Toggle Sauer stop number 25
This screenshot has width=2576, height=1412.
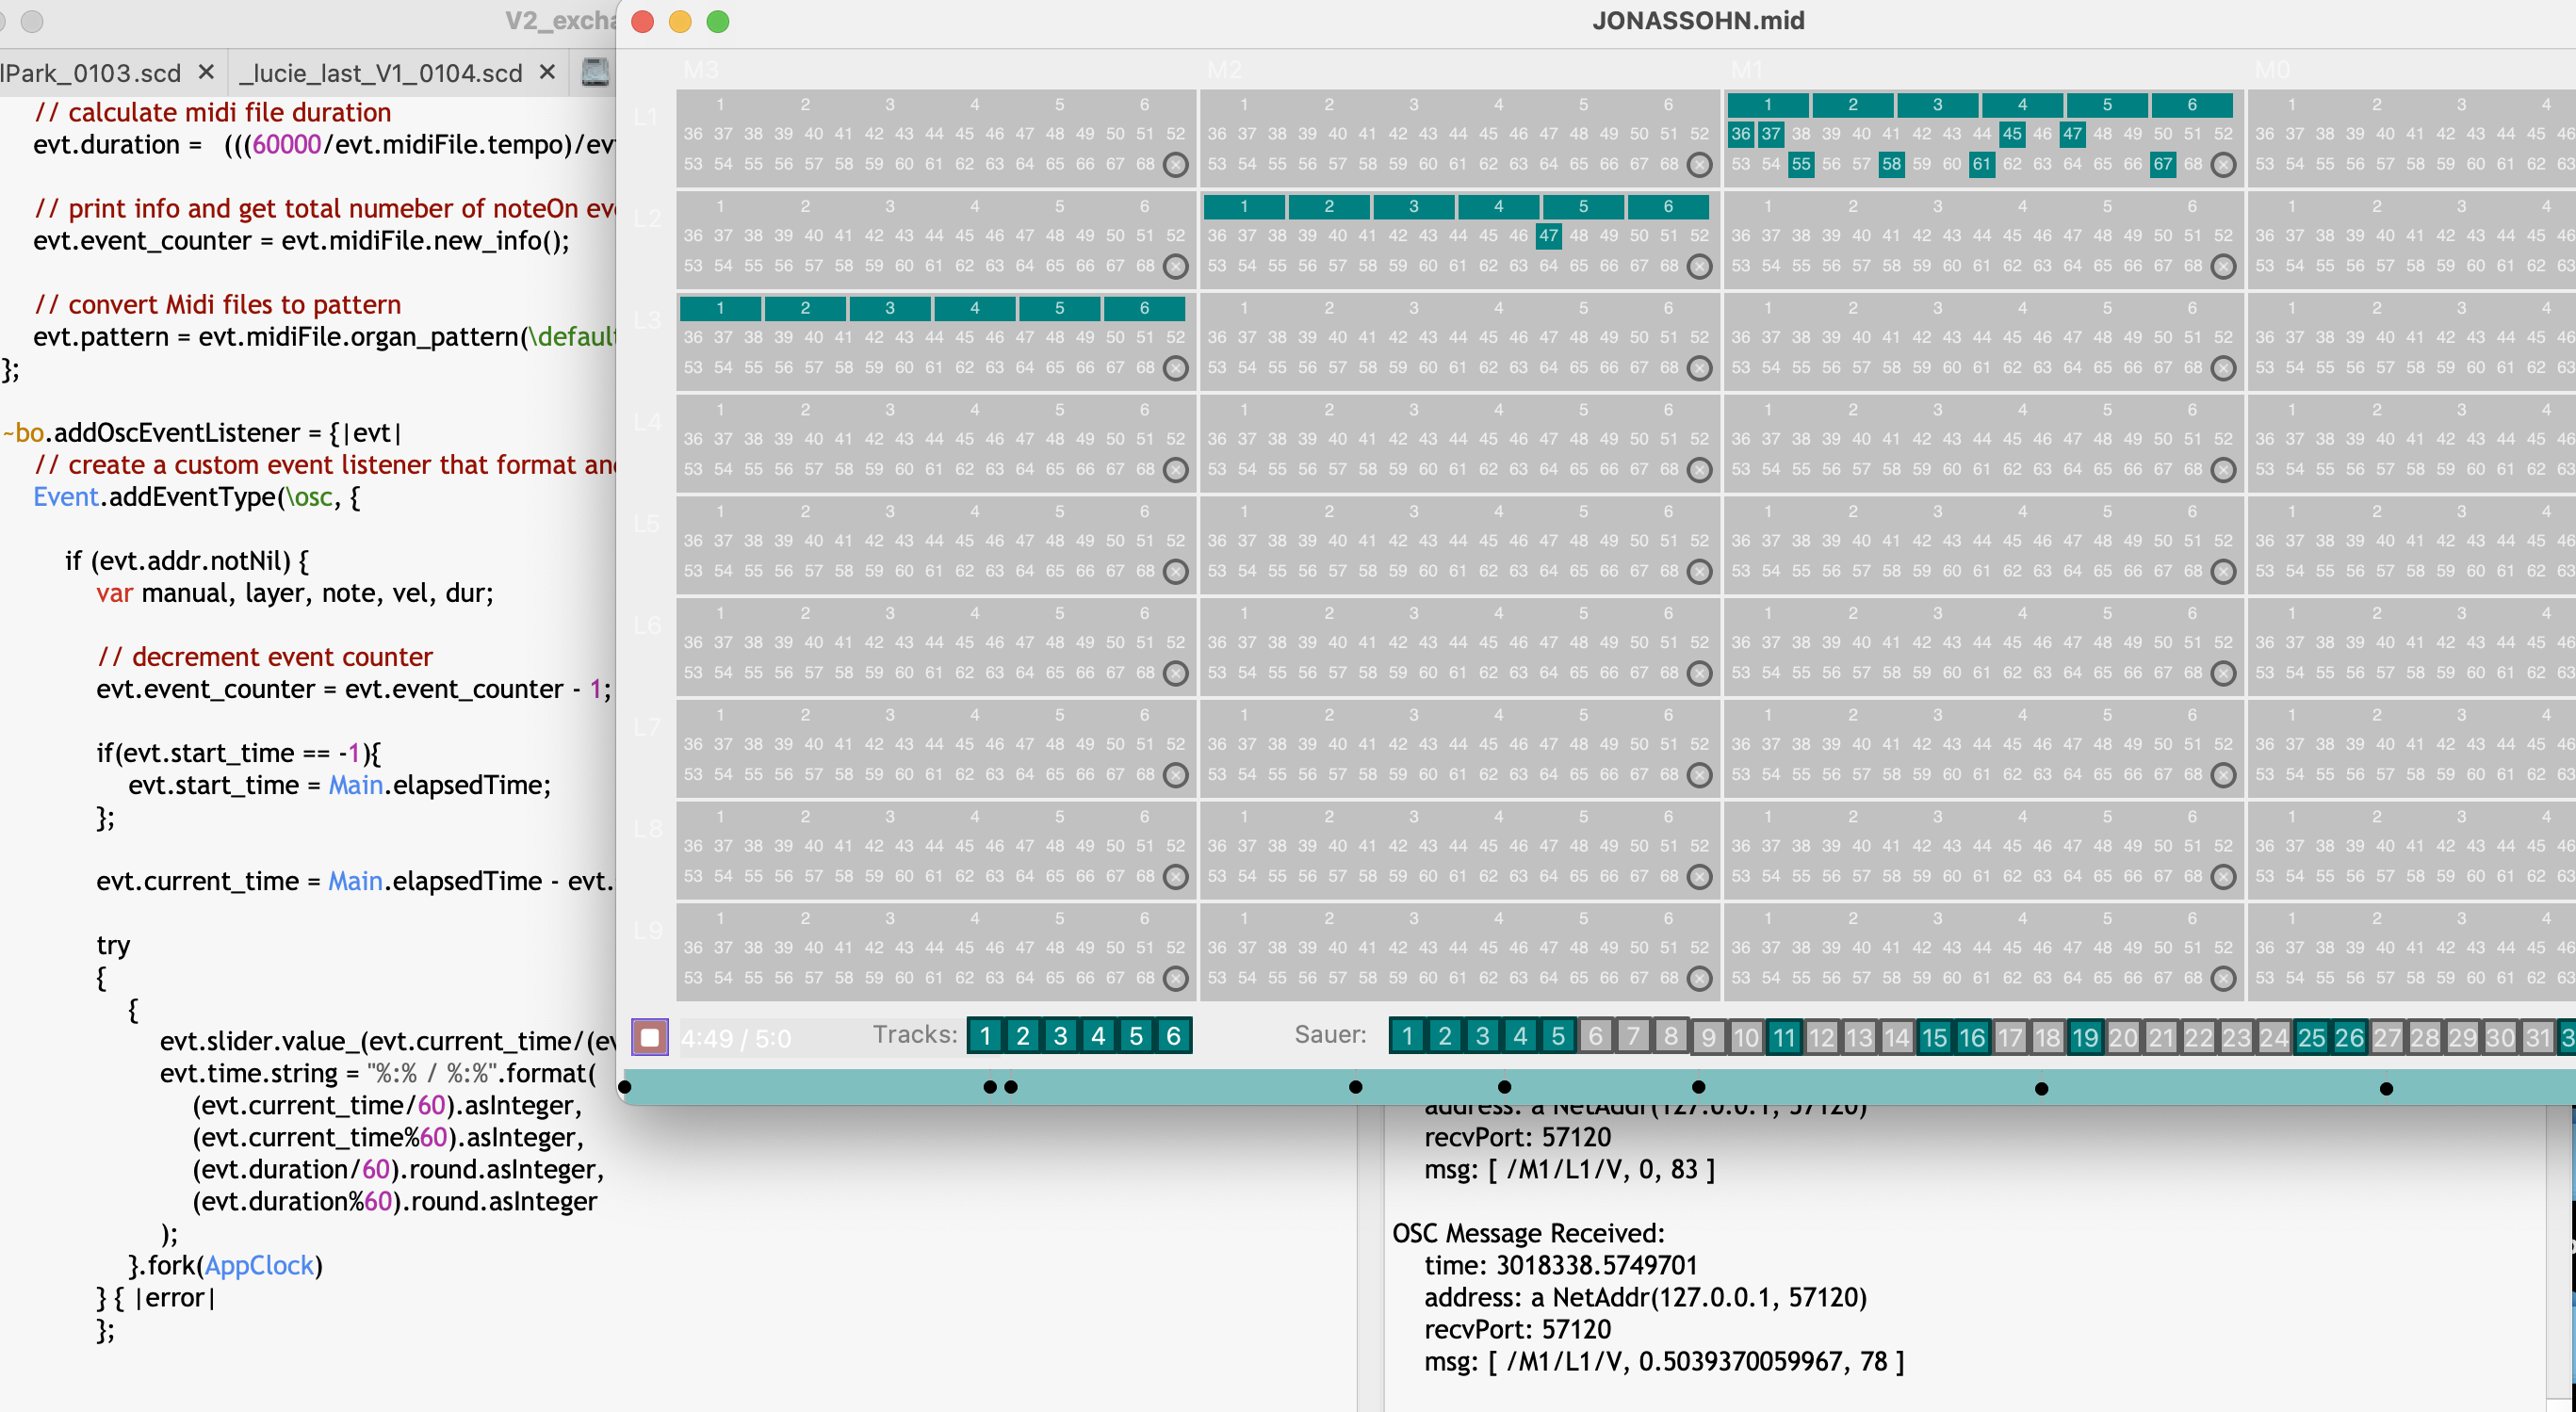(2311, 1037)
